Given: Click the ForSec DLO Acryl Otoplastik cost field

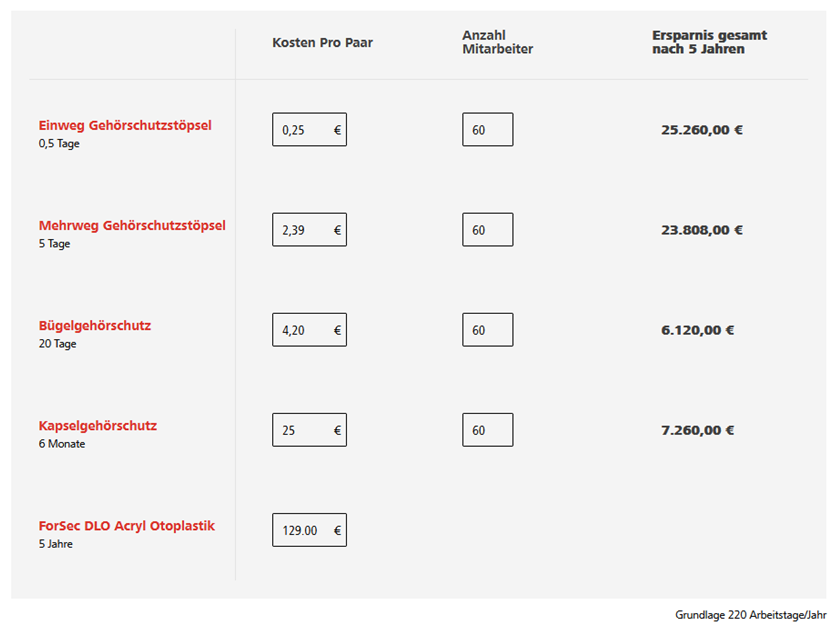Looking at the screenshot, I should pos(309,530).
